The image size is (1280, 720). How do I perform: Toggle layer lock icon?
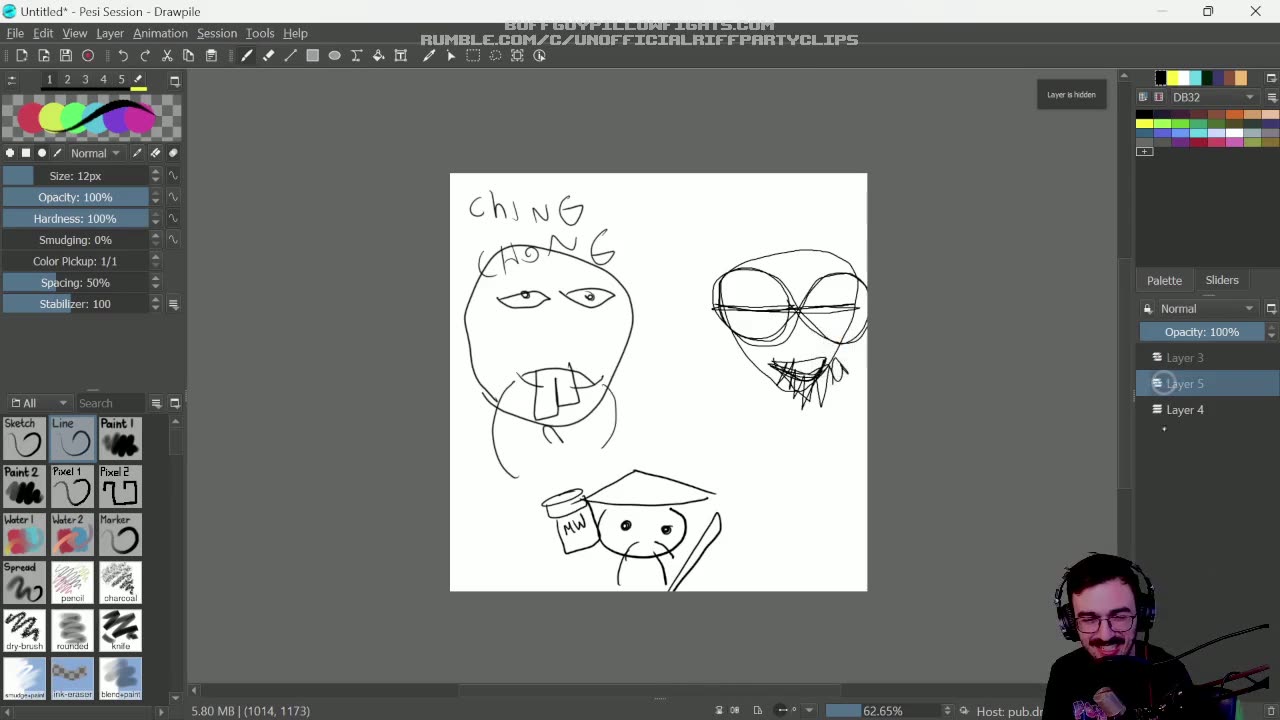(x=1148, y=309)
